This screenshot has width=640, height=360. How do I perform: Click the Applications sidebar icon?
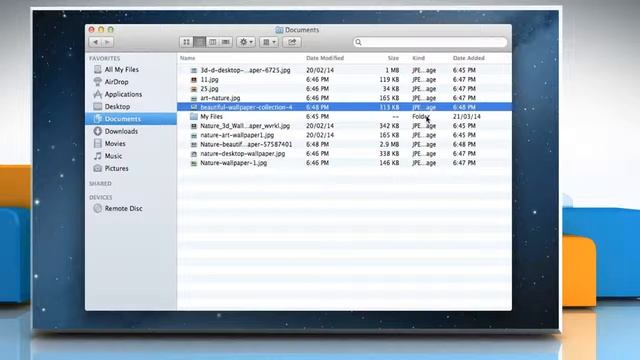(98, 94)
